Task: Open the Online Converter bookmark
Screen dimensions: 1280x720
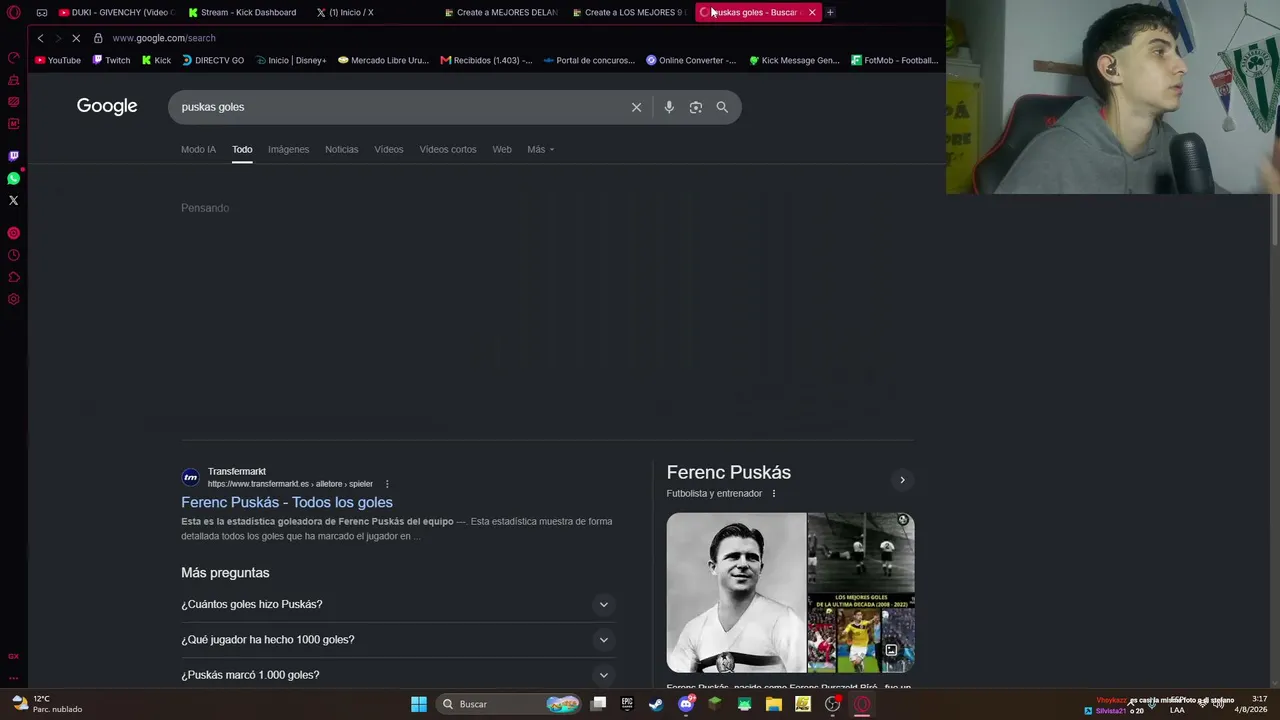Action: [x=691, y=60]
